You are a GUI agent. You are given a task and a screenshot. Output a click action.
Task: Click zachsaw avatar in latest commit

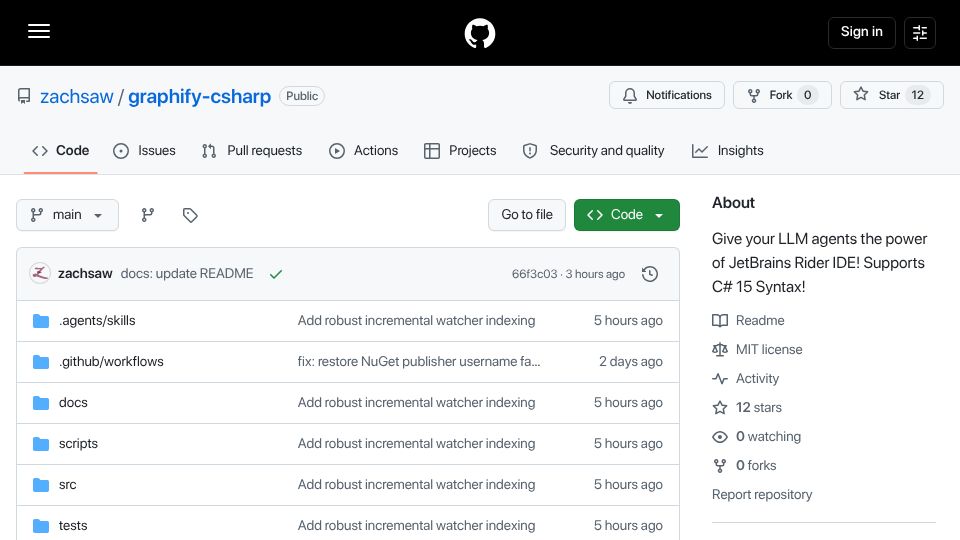click(x=40, y=273)
